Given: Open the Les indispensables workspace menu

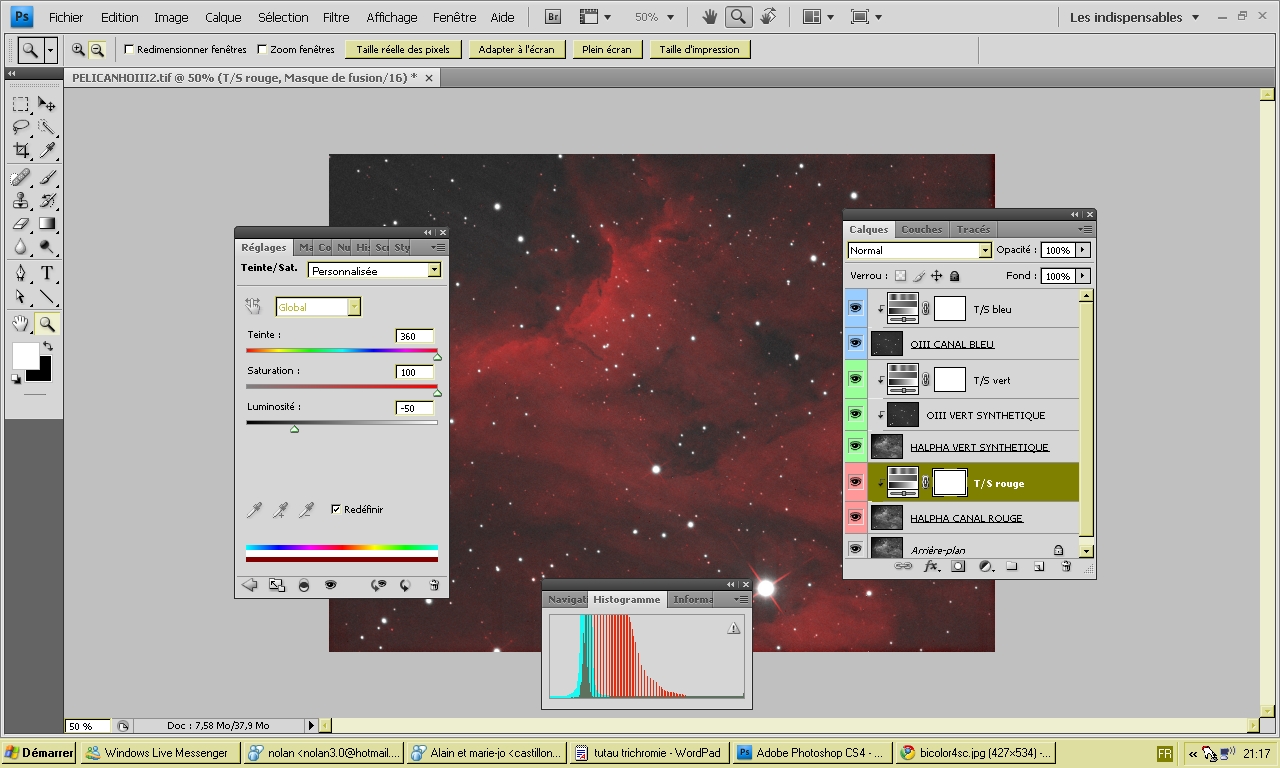Looking at the screenshot, I should click(x=1134, y=17).
